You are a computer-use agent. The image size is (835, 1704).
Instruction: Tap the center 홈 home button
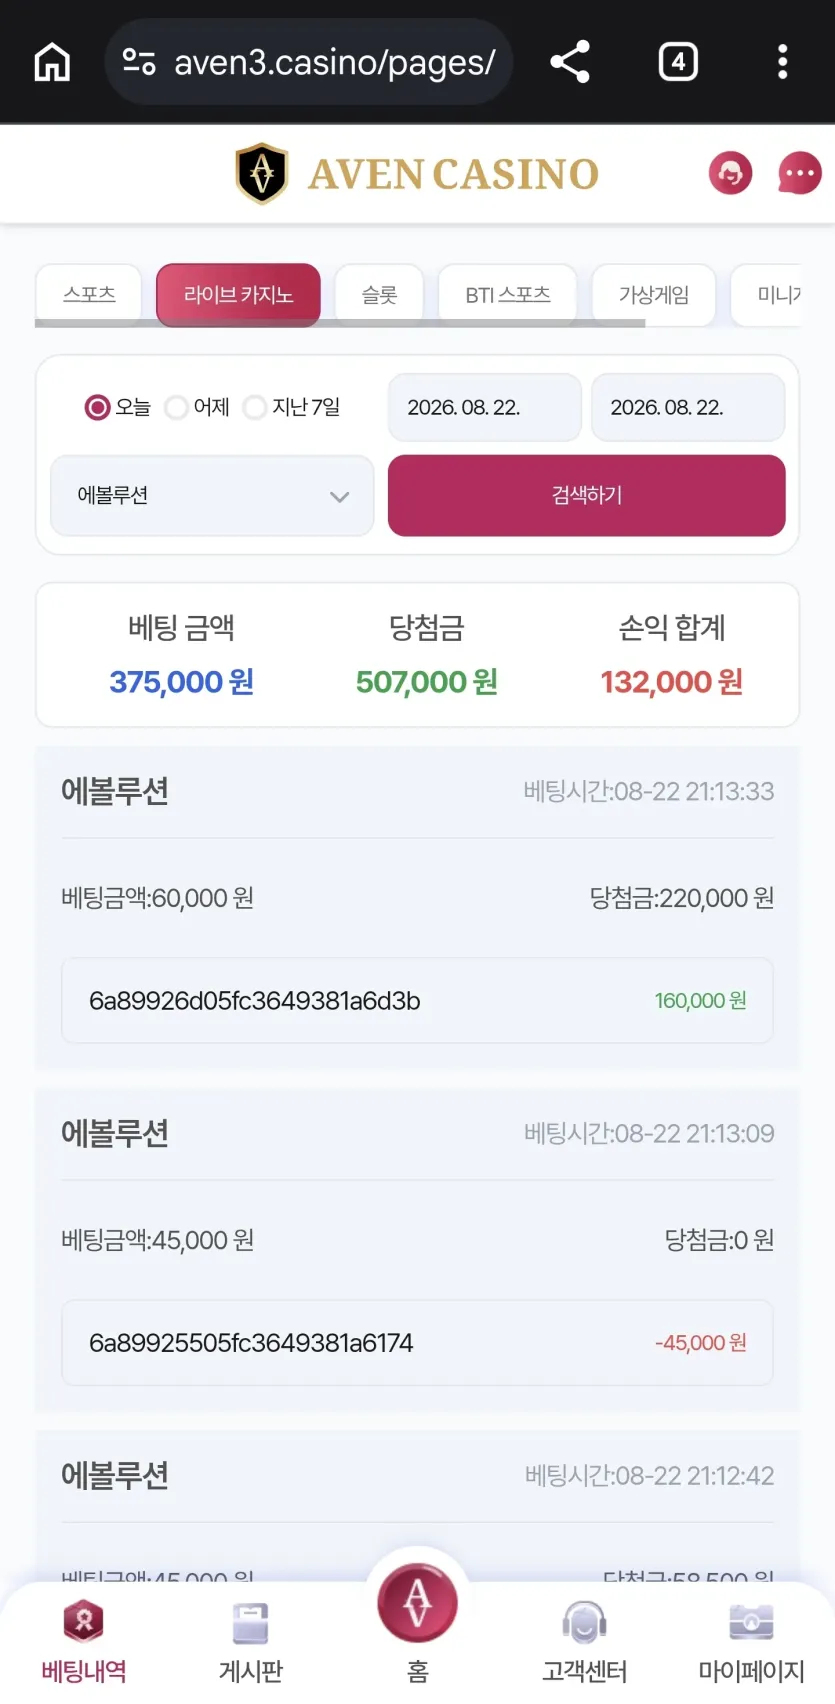click(x=418, y=1604)
